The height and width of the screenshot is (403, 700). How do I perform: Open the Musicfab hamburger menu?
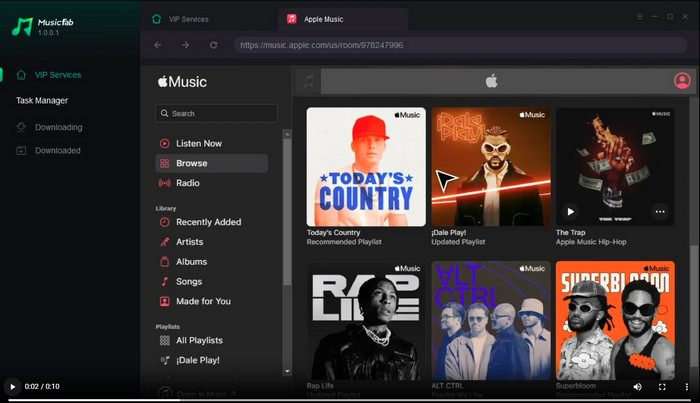pos(639,17)
